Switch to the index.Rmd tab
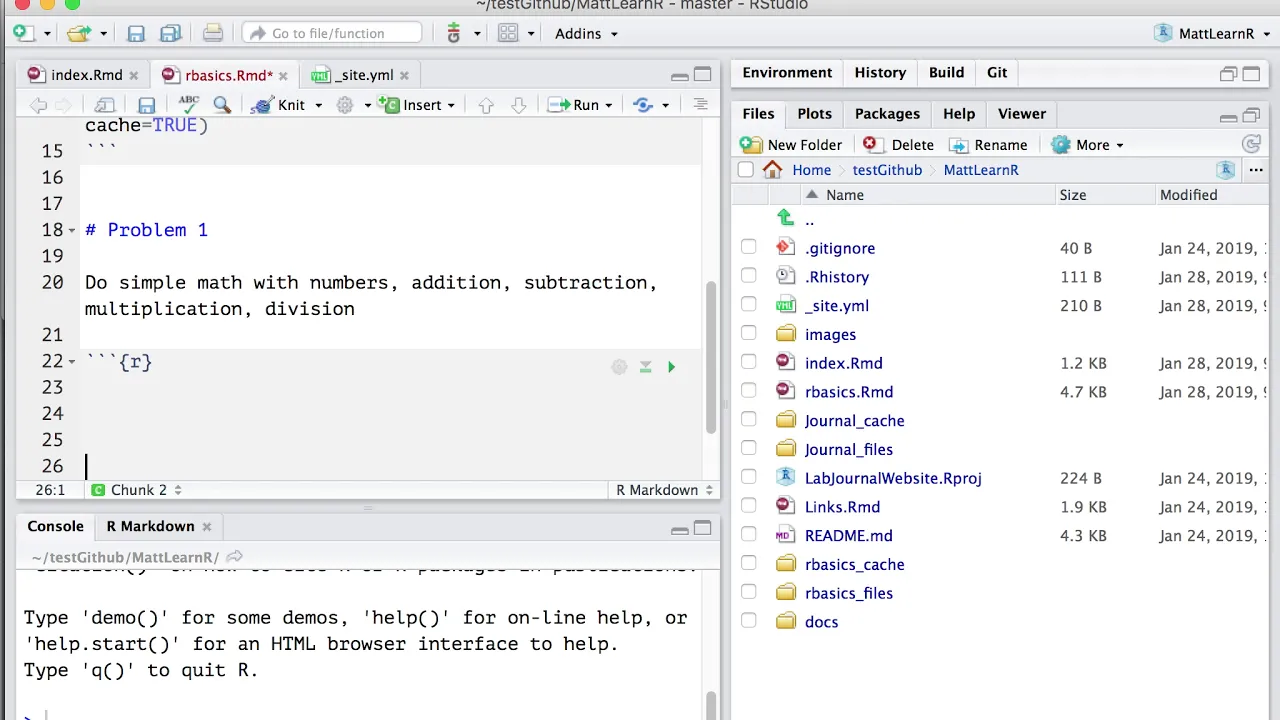Viewport: 1280px width, 720px height. coord(86,75)
